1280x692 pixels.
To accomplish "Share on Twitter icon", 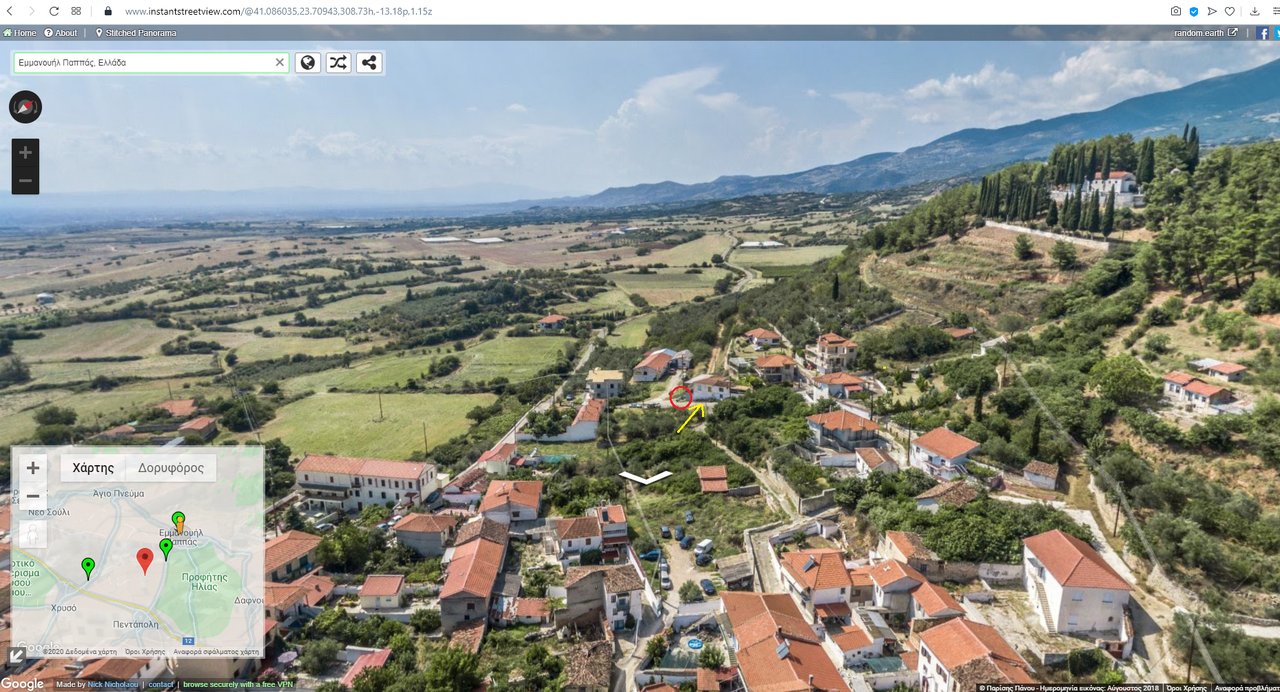I will (1276, 33).
